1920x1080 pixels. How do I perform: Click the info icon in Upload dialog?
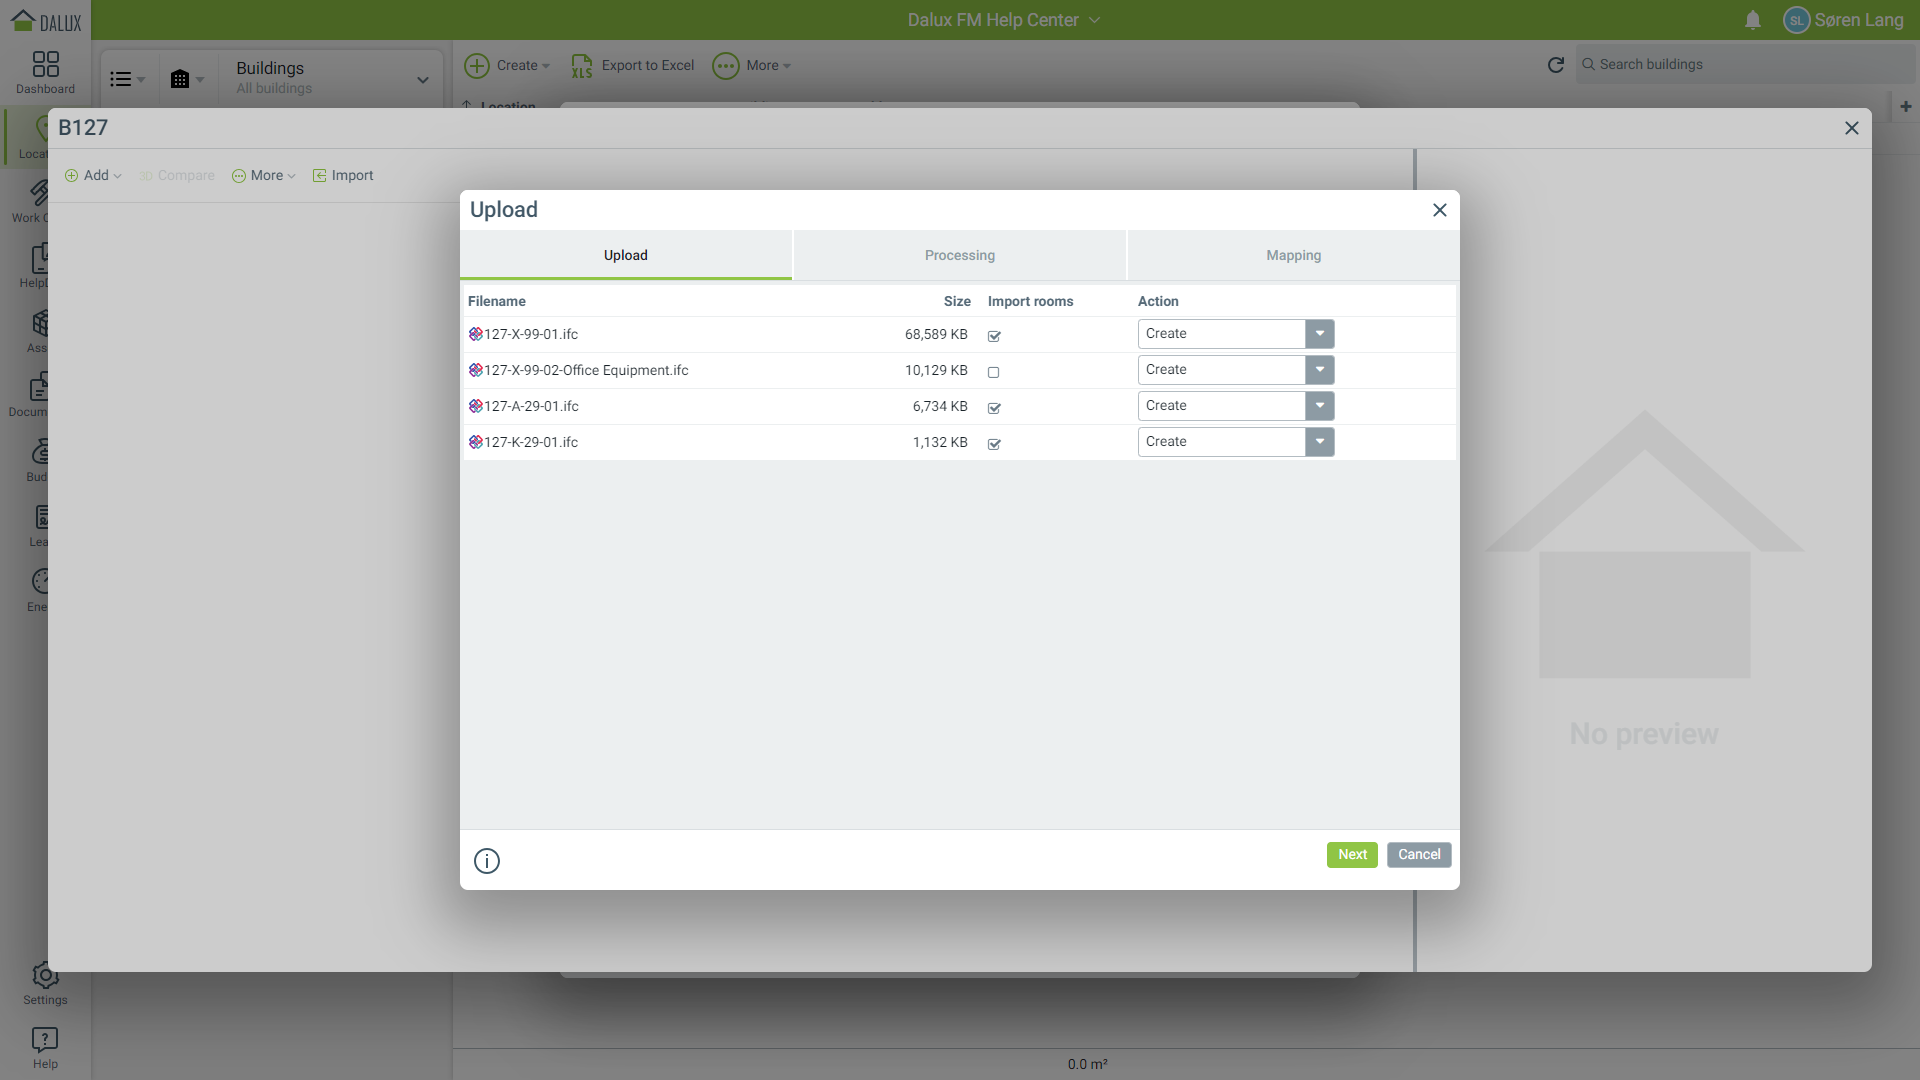point(487,861)
